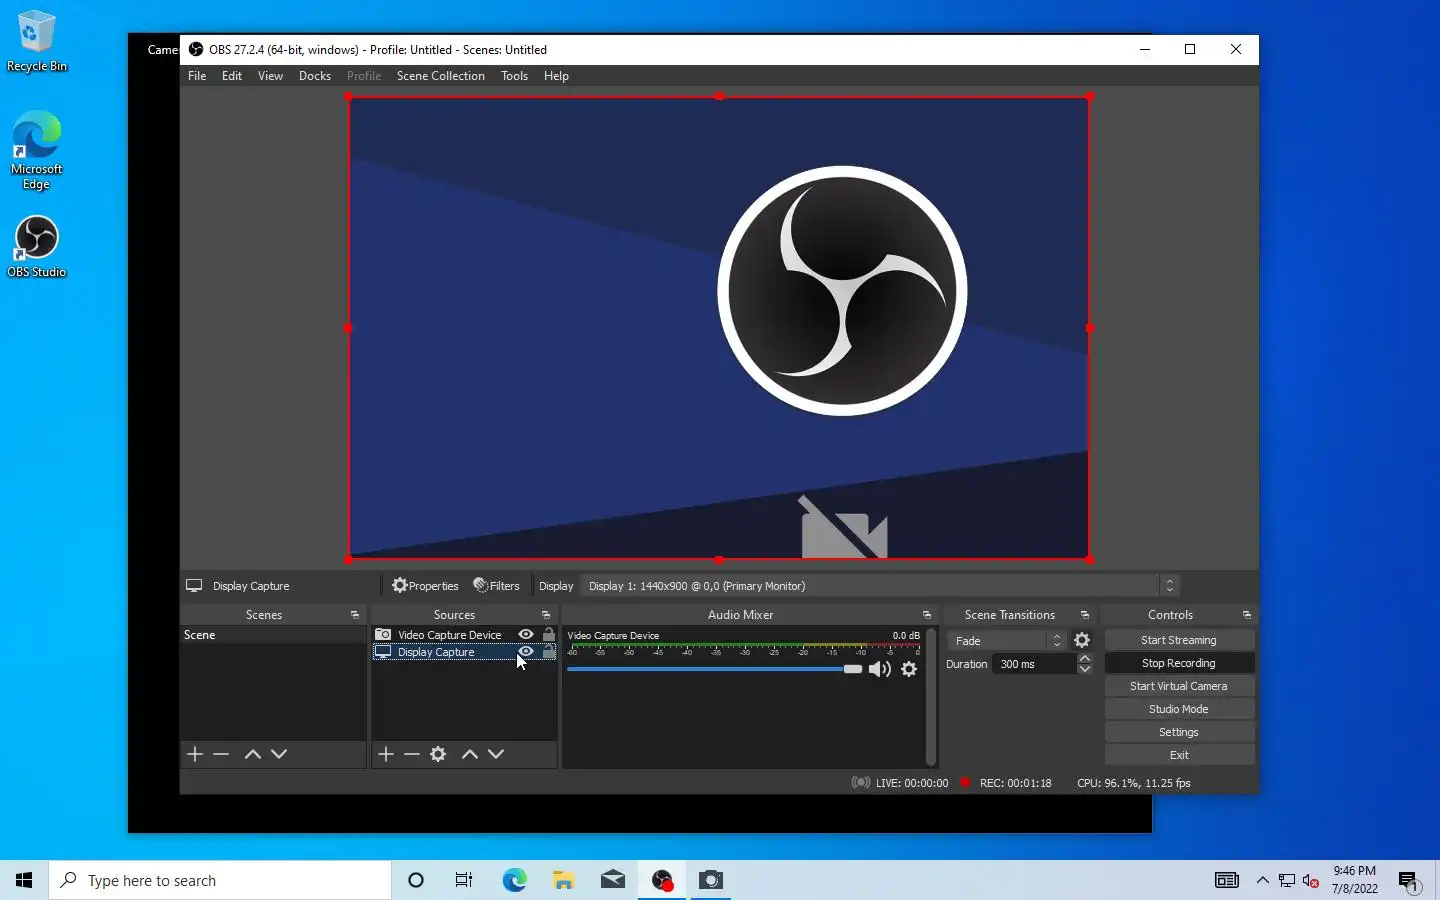The image size is (1440, 900).
Task: Show hidden system tray icons chevron
Action: pos(1262,881)
